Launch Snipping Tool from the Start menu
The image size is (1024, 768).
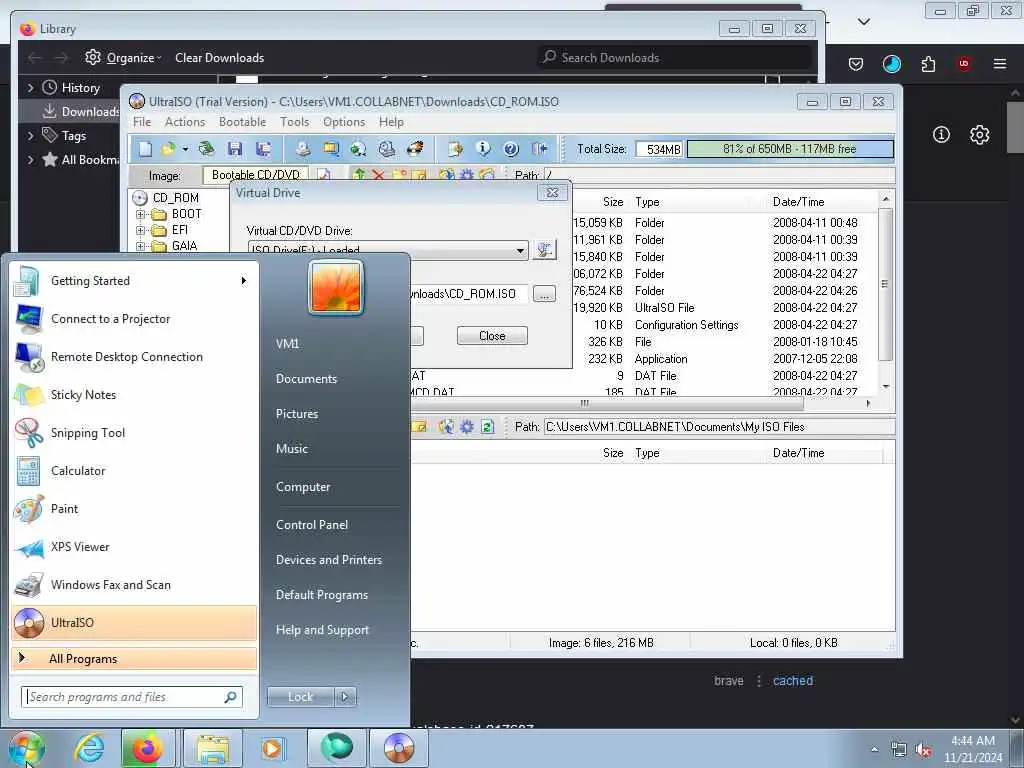point(134,433)
